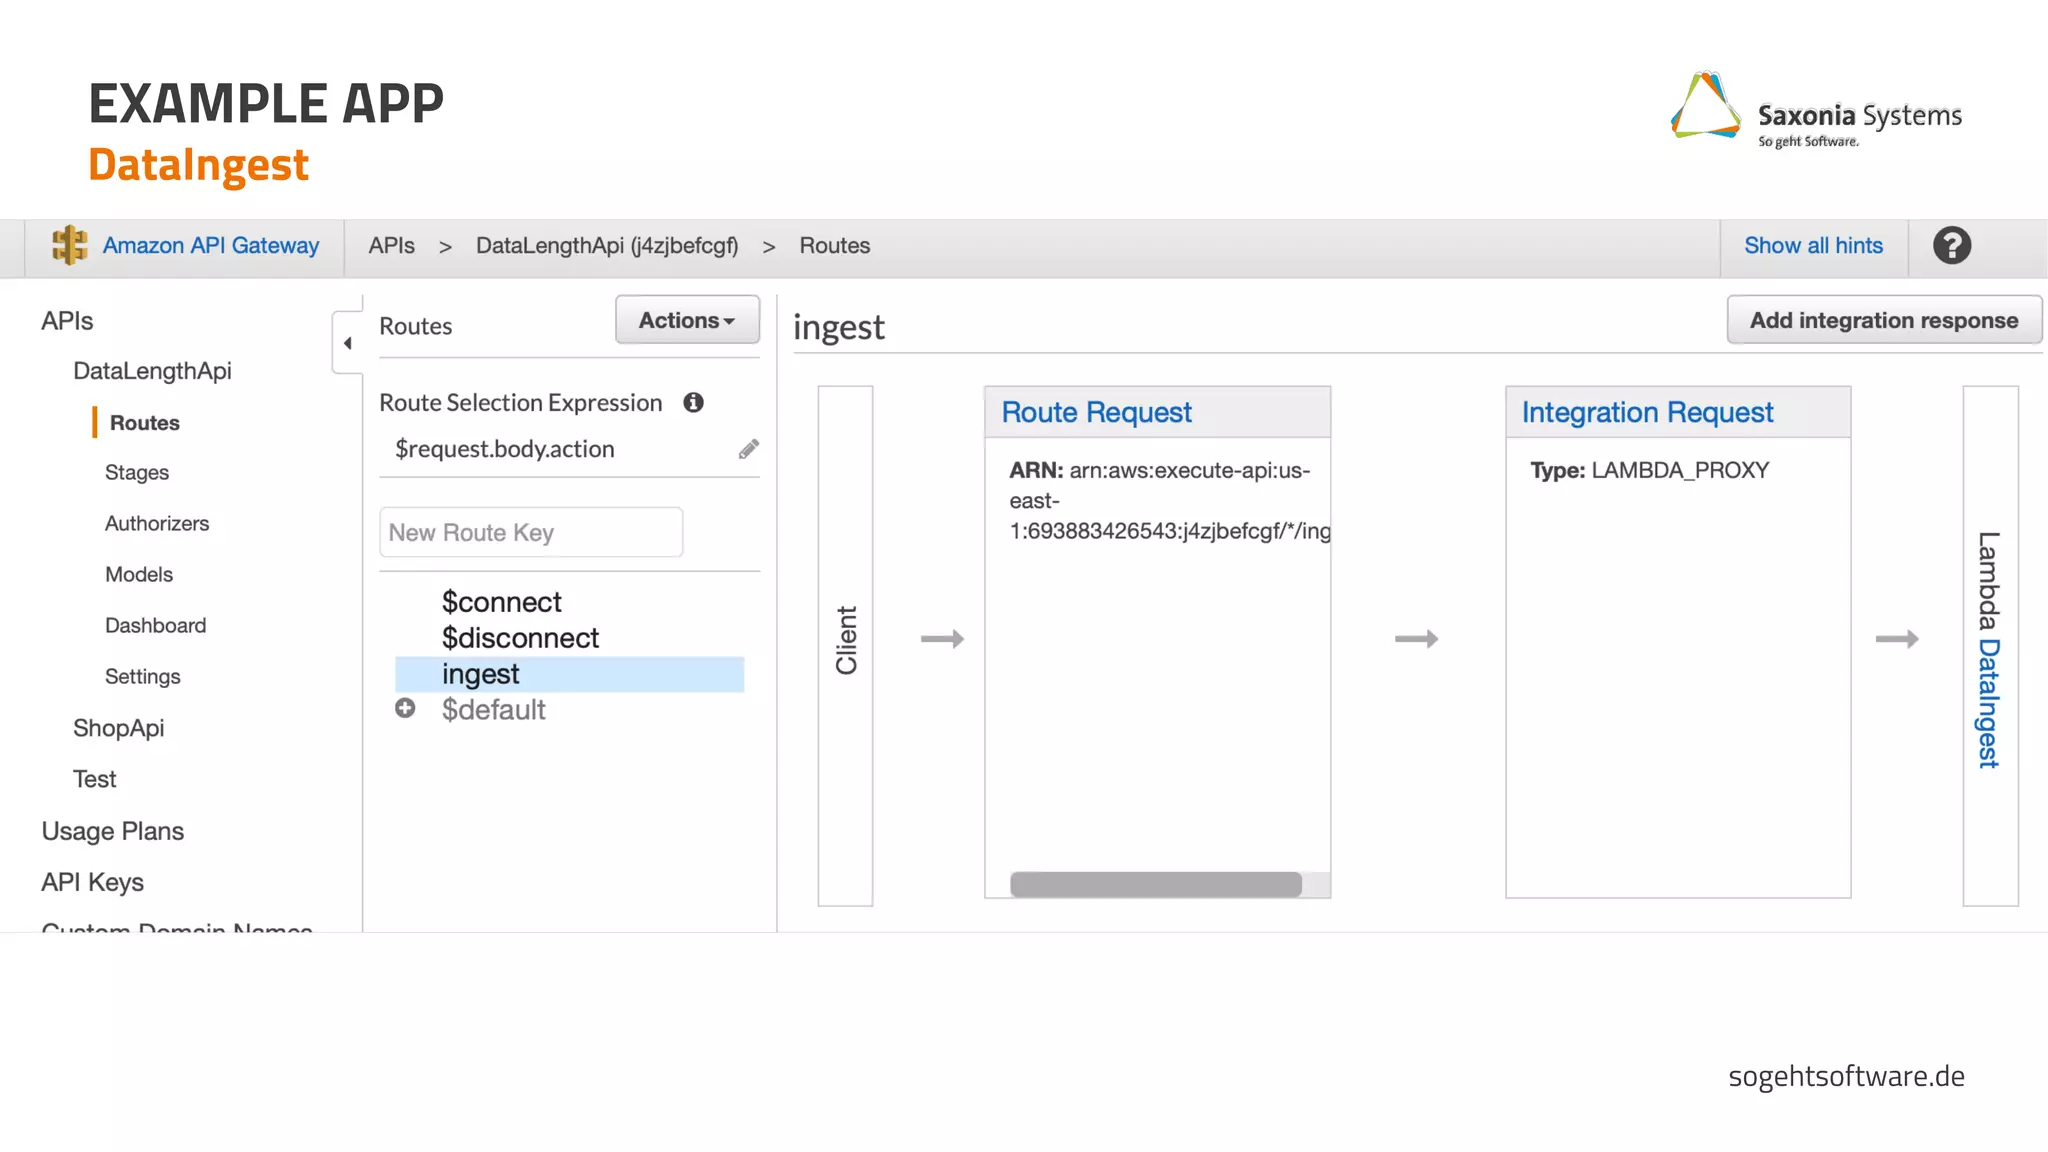Open Stages in the sidebar
2048x1152 pixels.
[137, 473]
